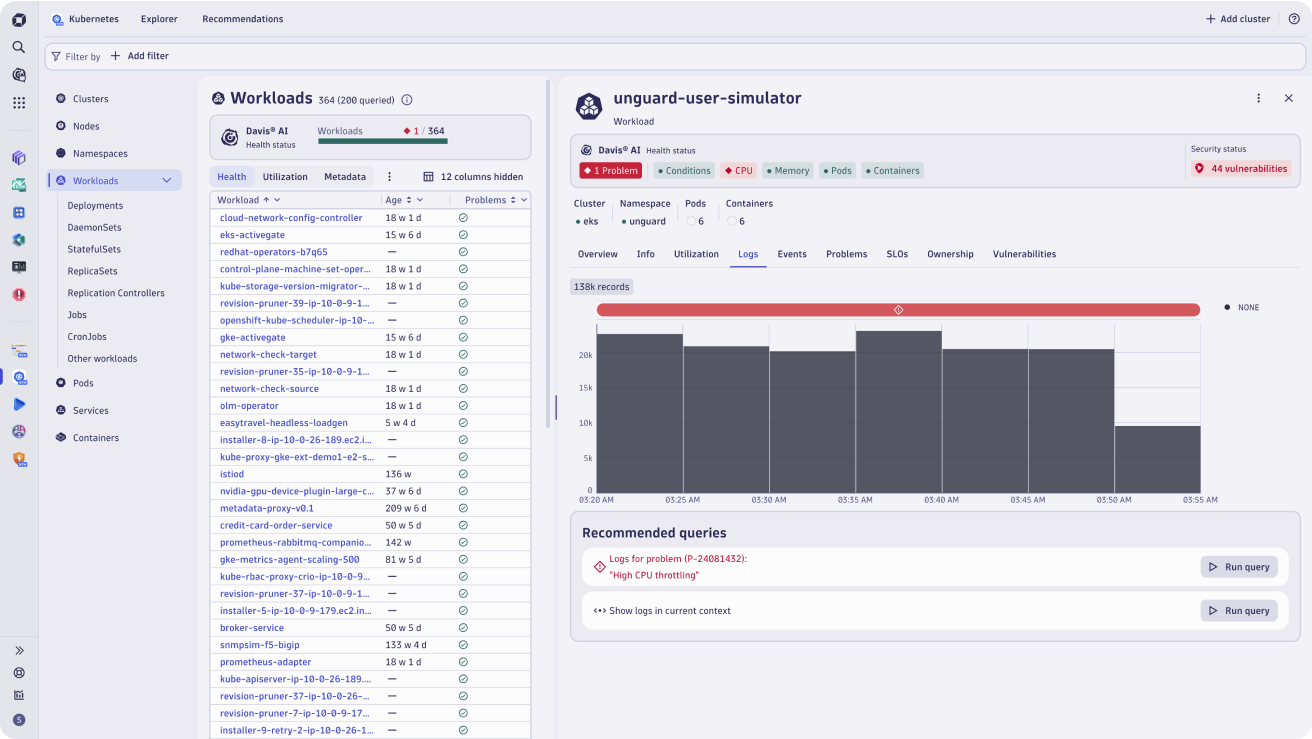
Task: Click the help question mark icon
Action: click(x=1294, y=19)
